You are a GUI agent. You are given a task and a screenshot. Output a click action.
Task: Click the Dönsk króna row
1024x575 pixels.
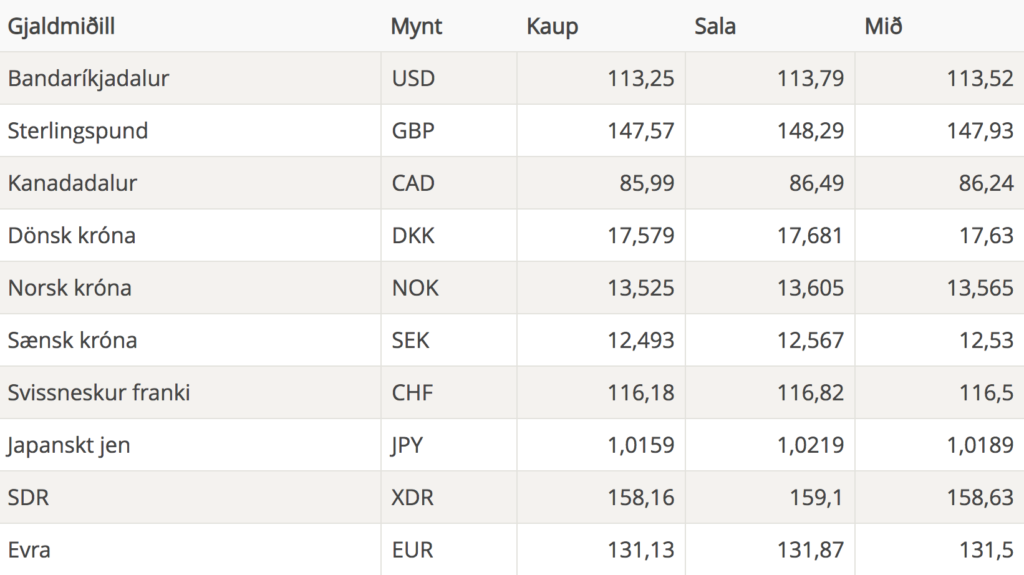(x=512, y=235)
